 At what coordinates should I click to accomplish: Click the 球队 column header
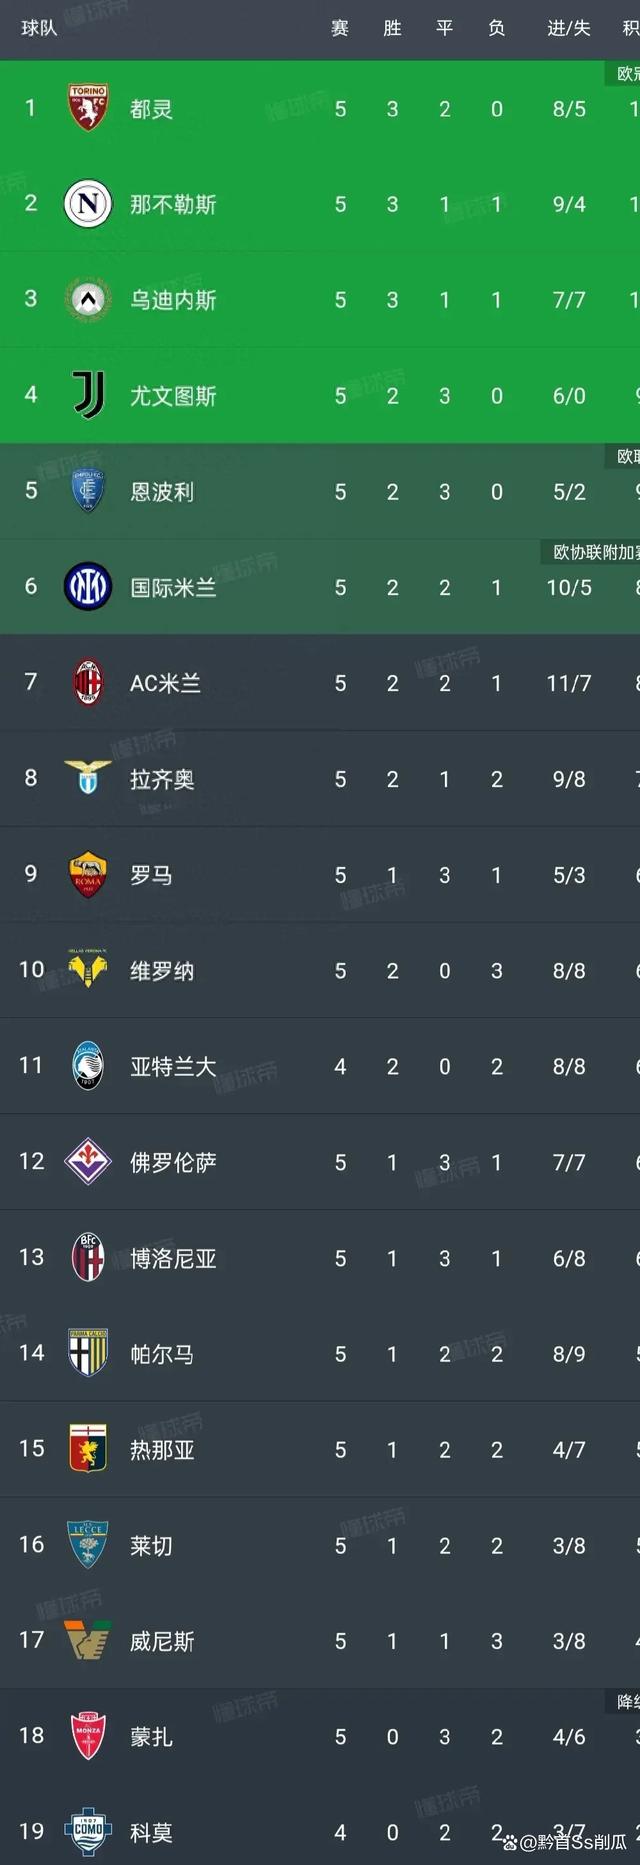click(39, 28)
